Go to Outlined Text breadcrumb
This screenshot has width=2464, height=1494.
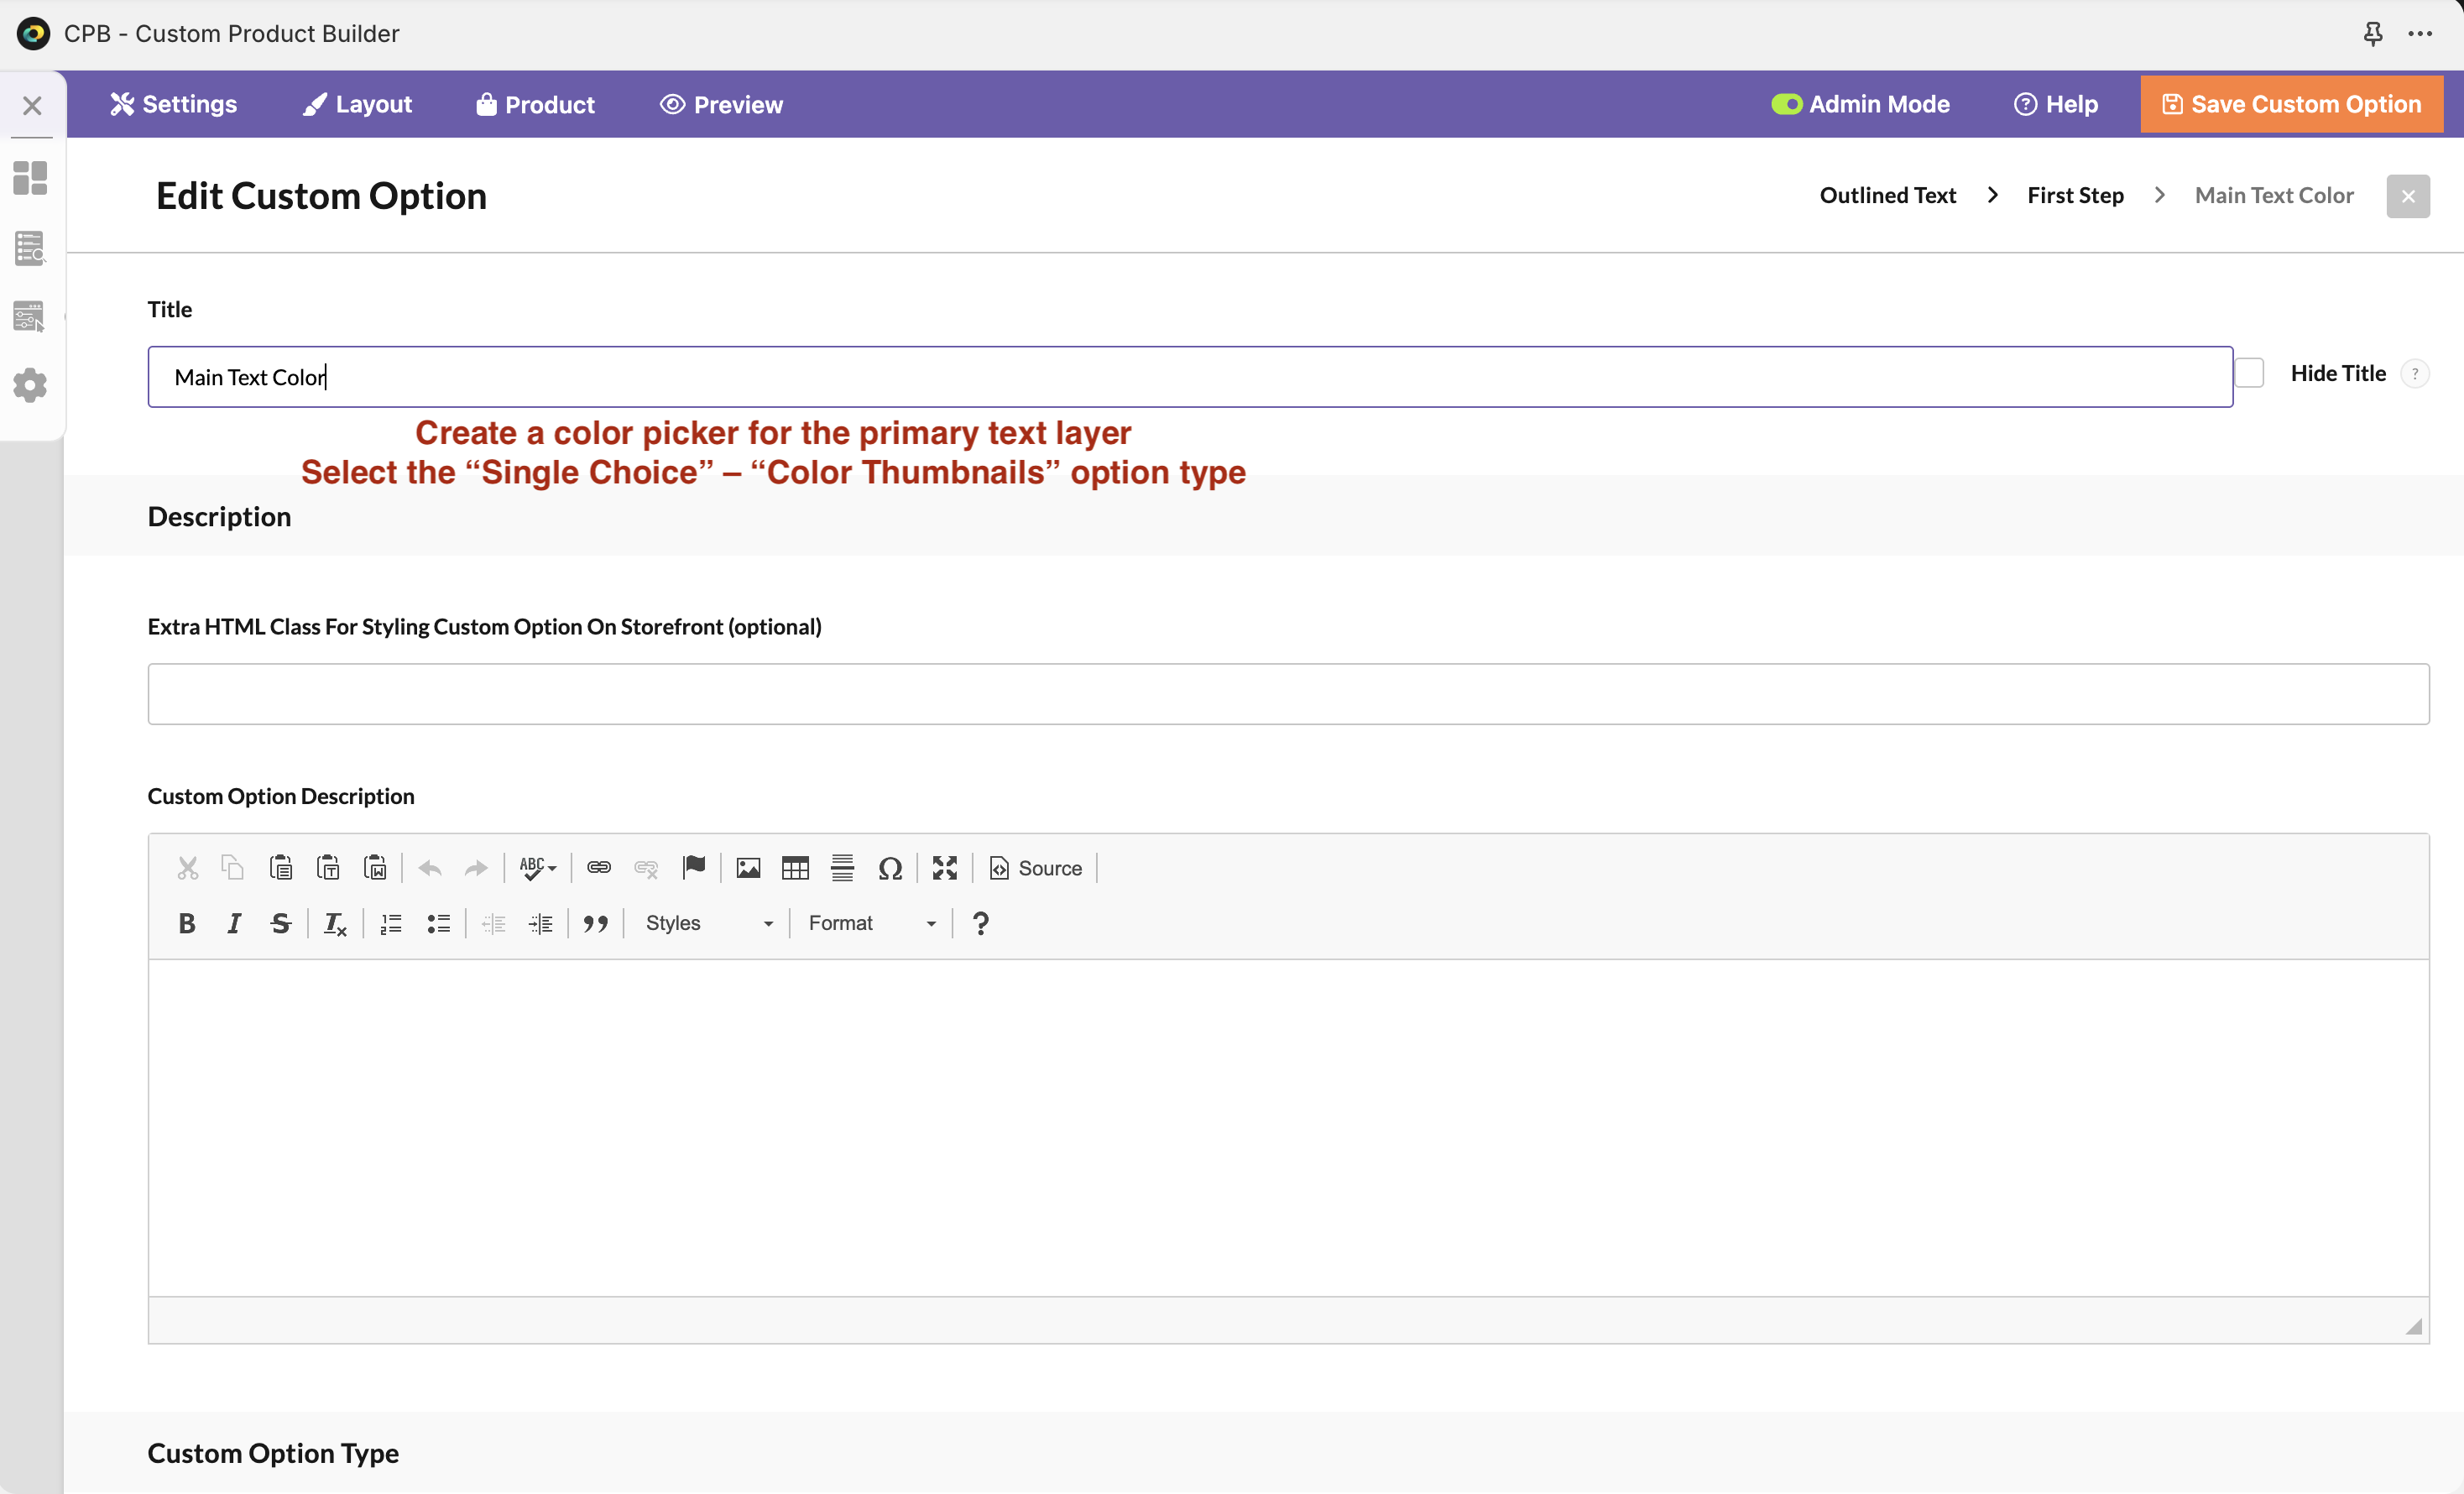click(x=1887, y=195)
